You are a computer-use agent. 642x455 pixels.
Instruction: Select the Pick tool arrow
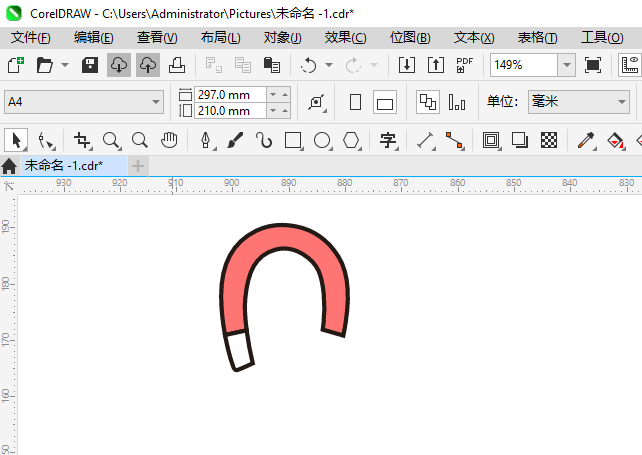point(16,140)
